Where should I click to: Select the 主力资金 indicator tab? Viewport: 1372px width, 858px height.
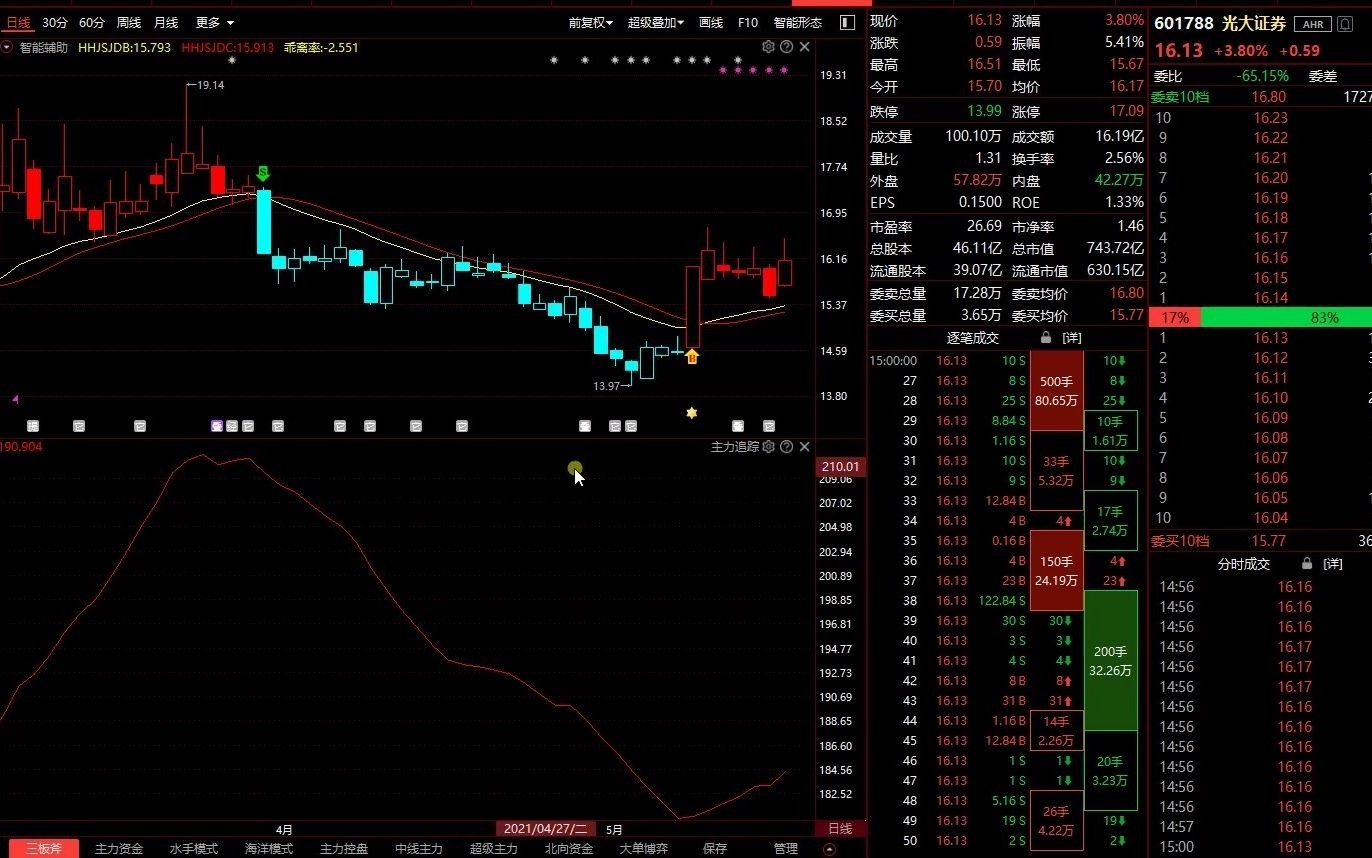119,849
